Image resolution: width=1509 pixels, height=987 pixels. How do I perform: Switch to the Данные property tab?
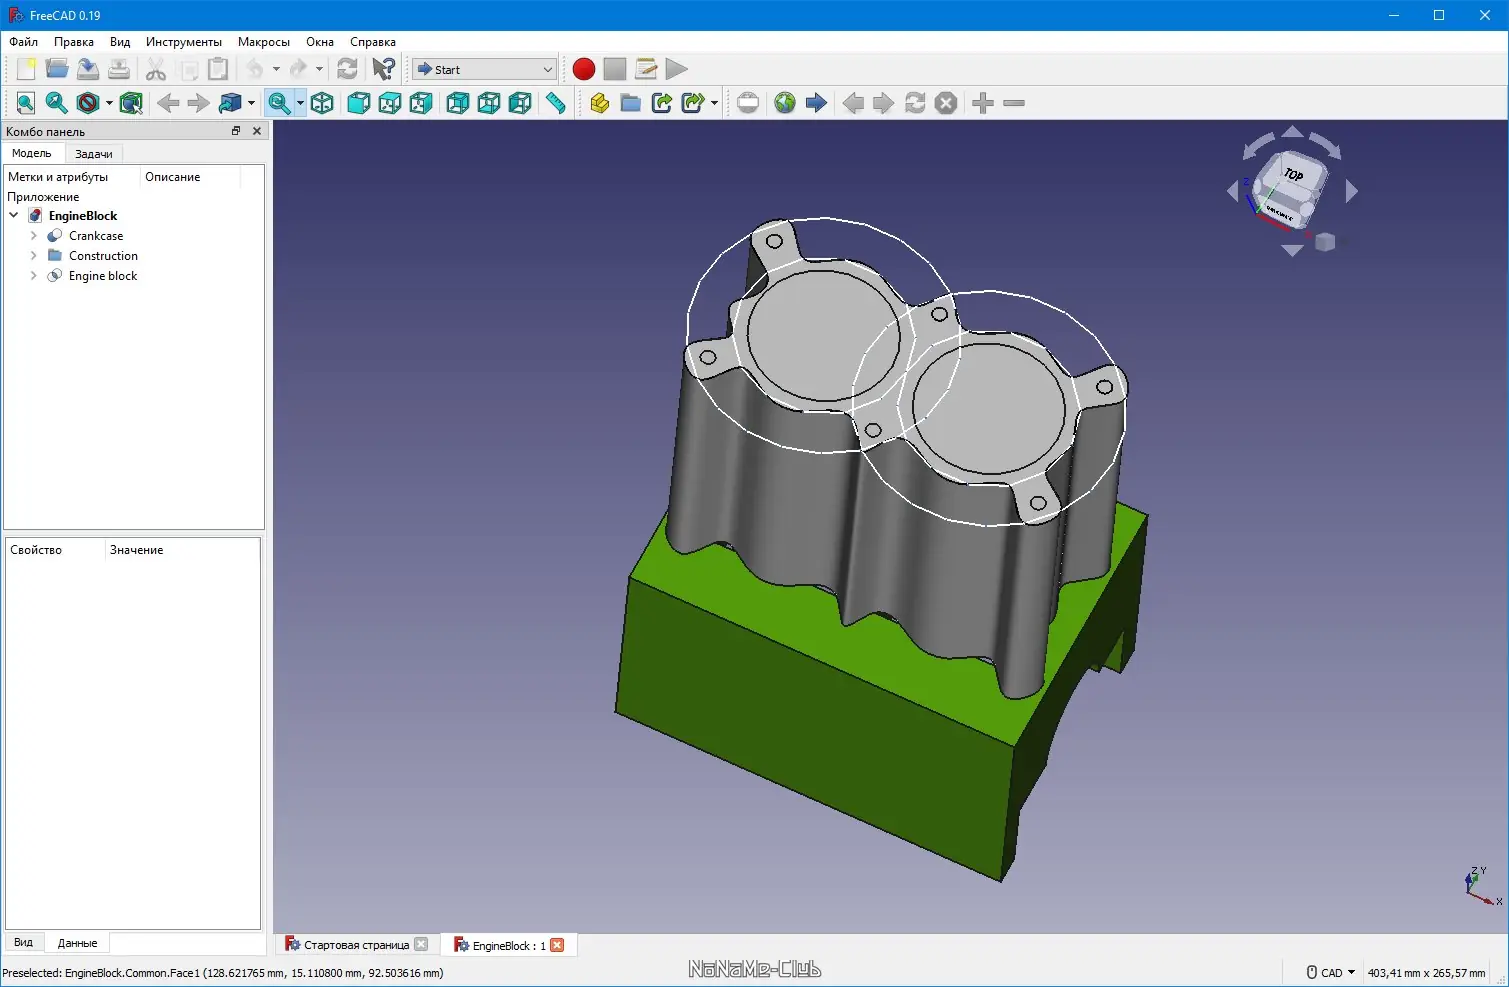tap(77, 943)
